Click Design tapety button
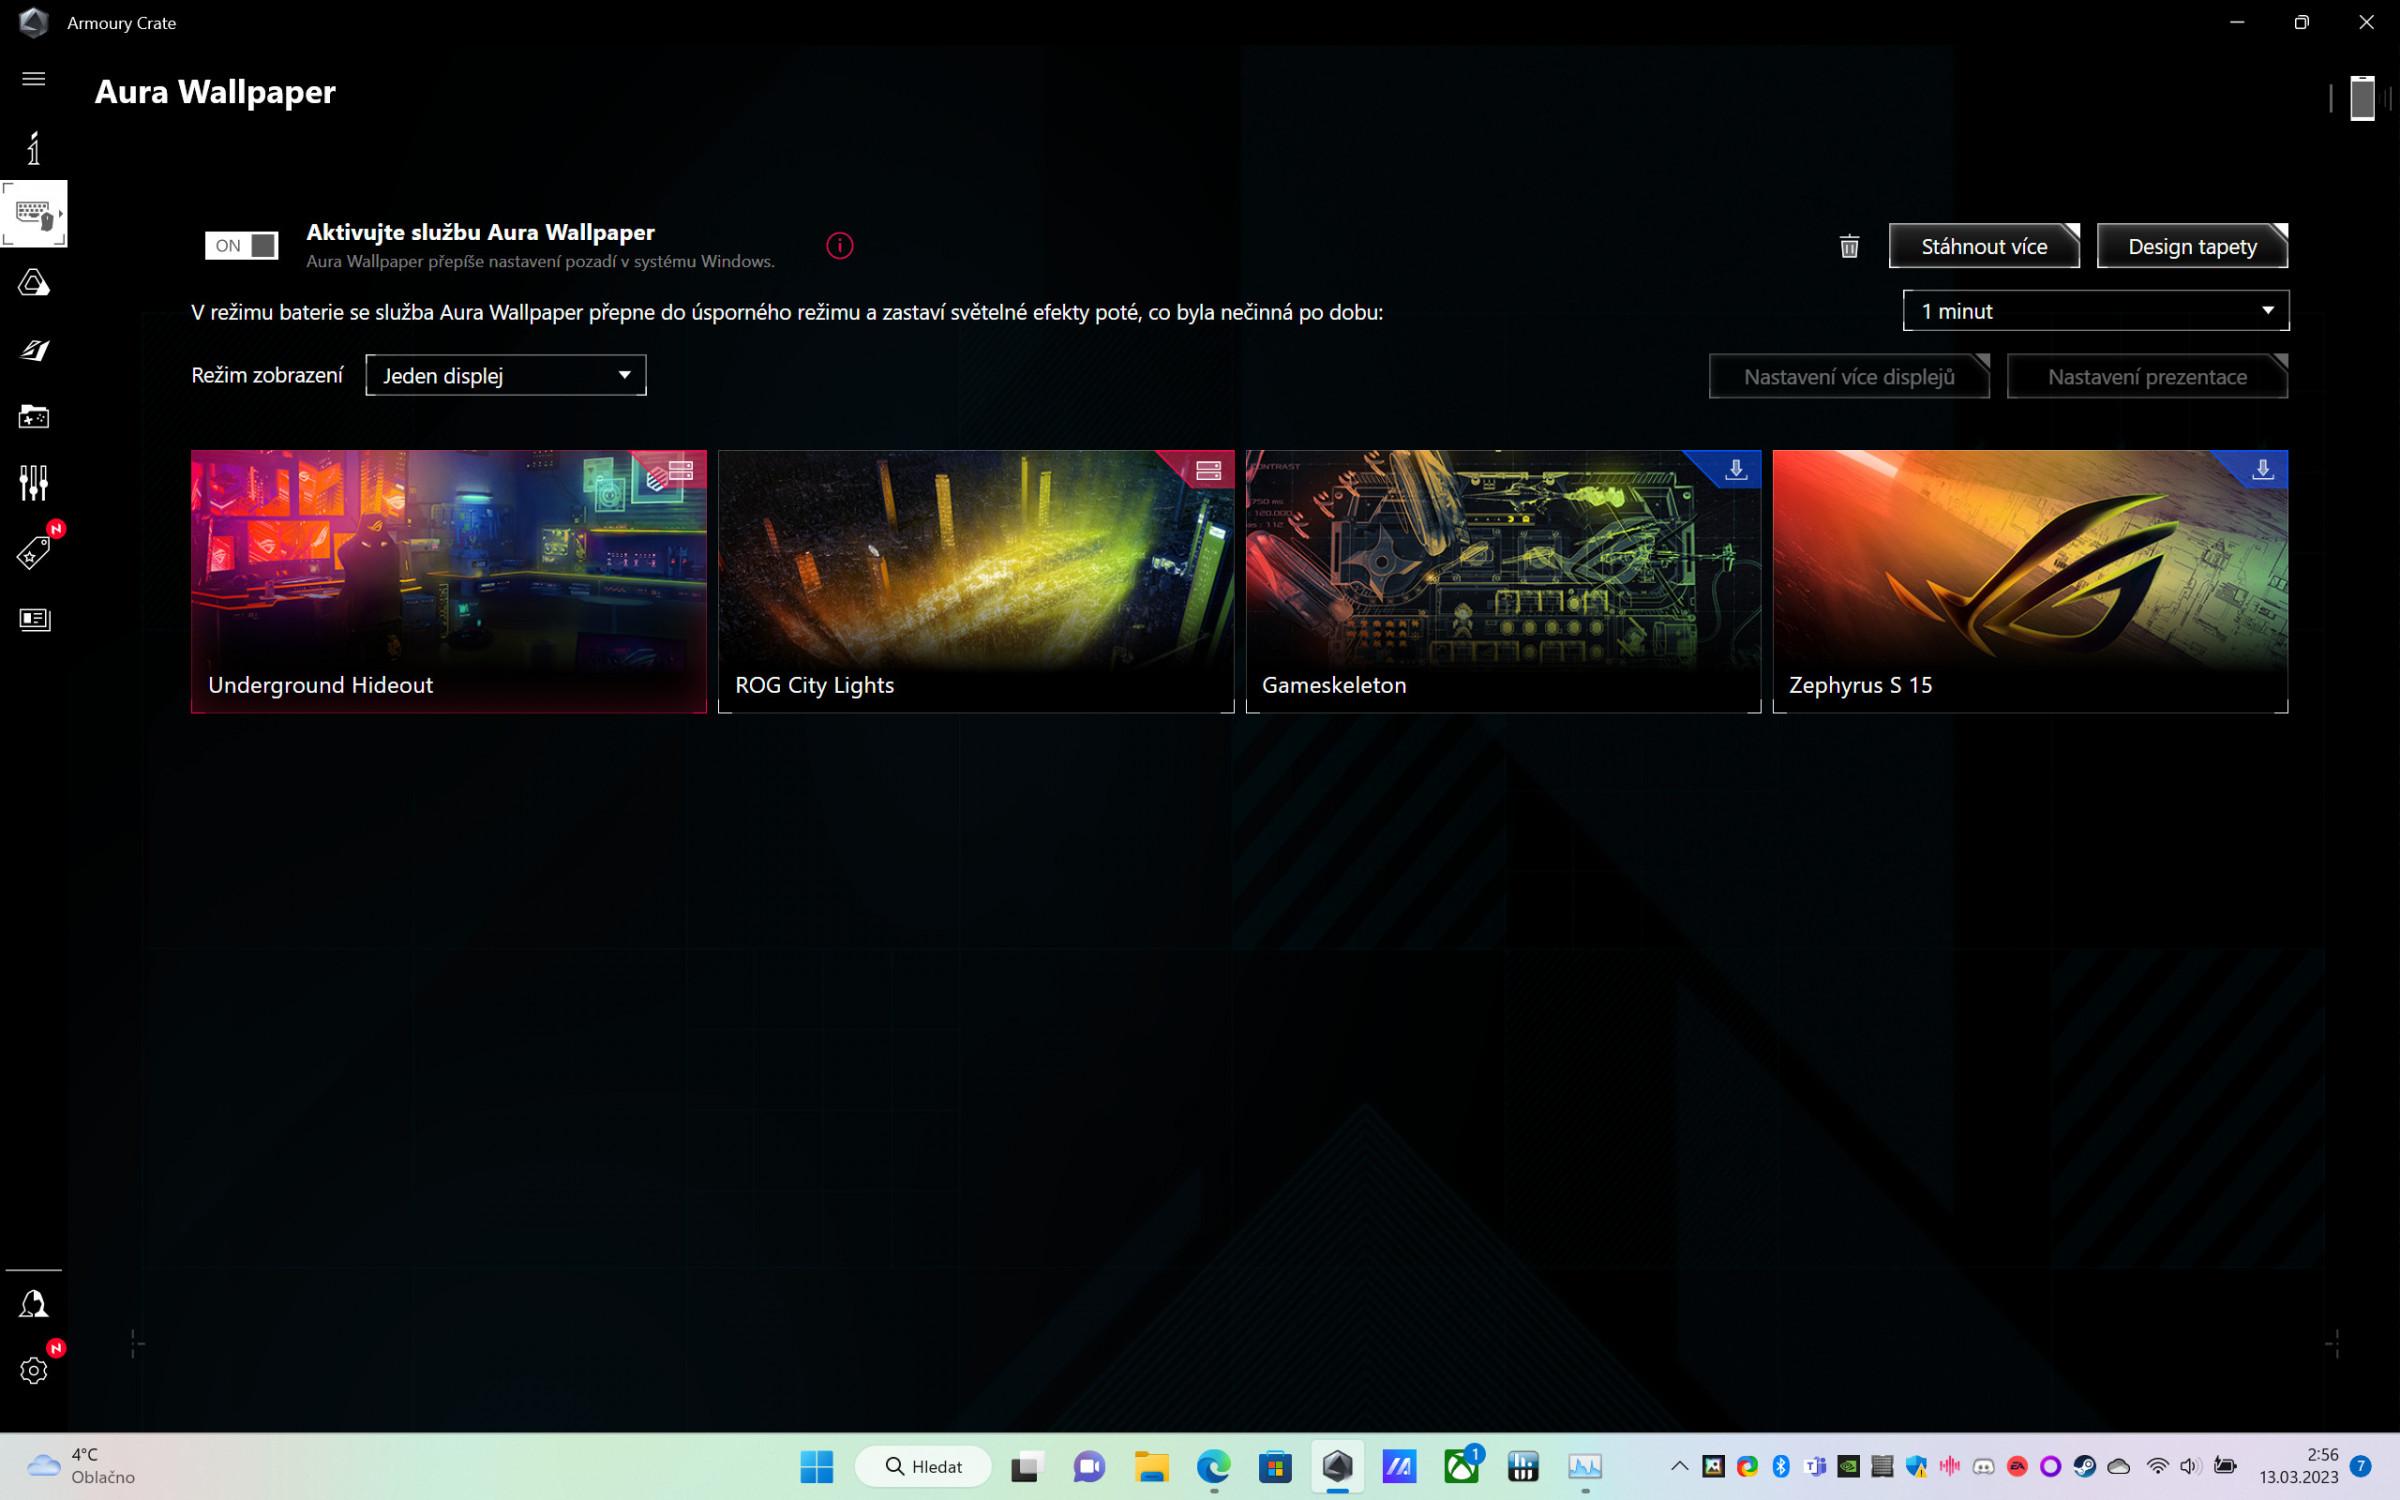 2192,246
